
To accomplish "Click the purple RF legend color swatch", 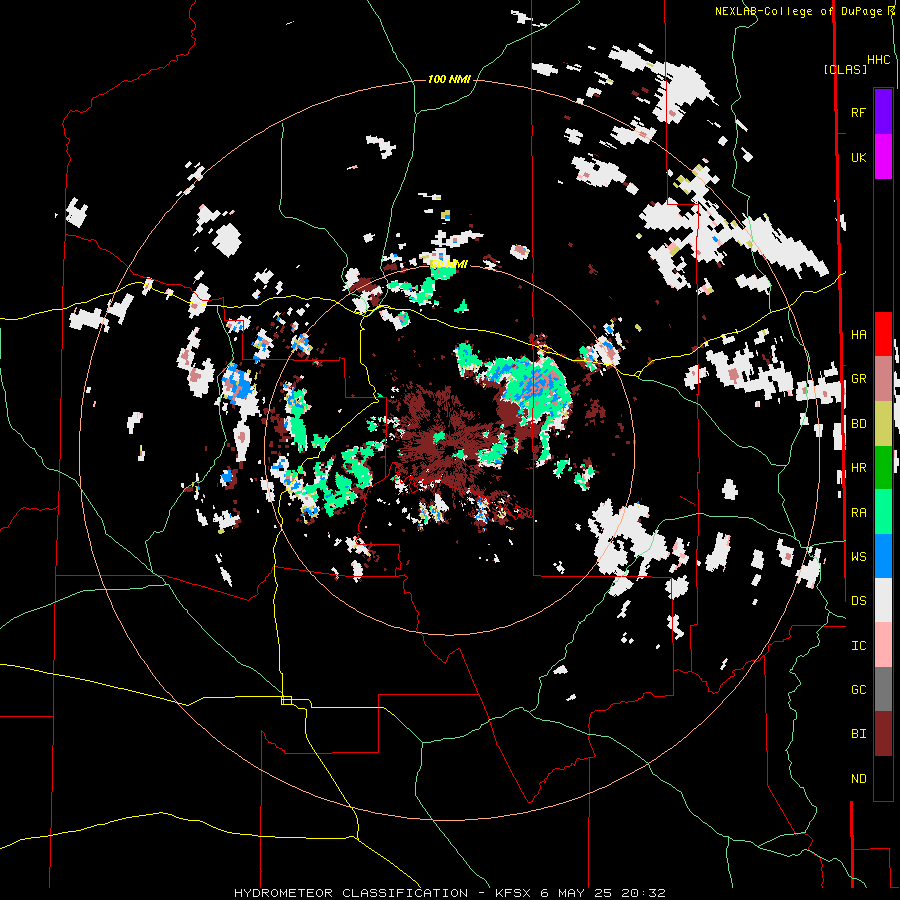I will coord(883,112).
